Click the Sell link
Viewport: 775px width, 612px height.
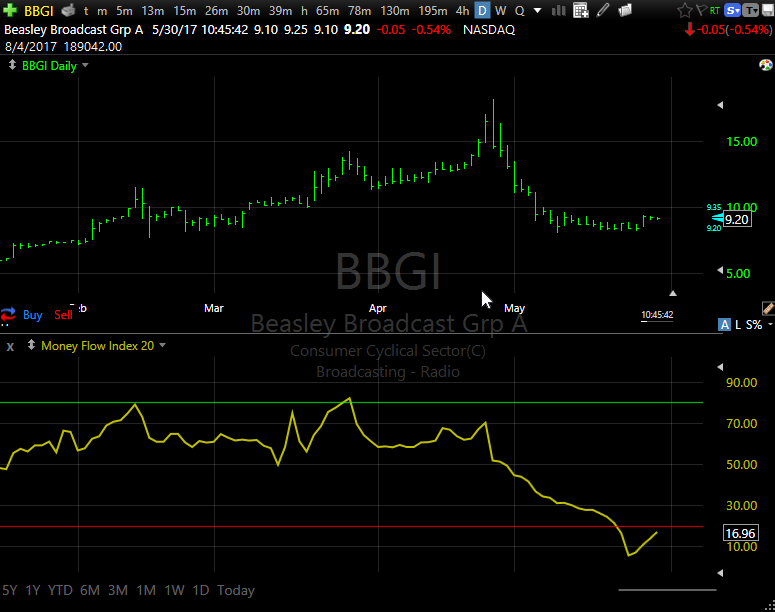[63, 315]
